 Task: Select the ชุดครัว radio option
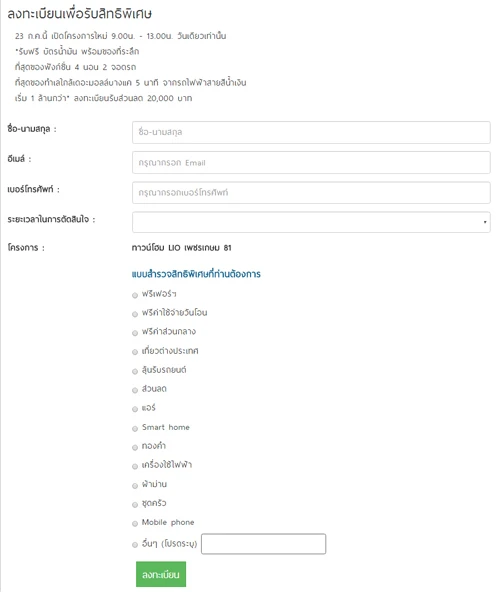pyautogui.click(x=135, y=504)
